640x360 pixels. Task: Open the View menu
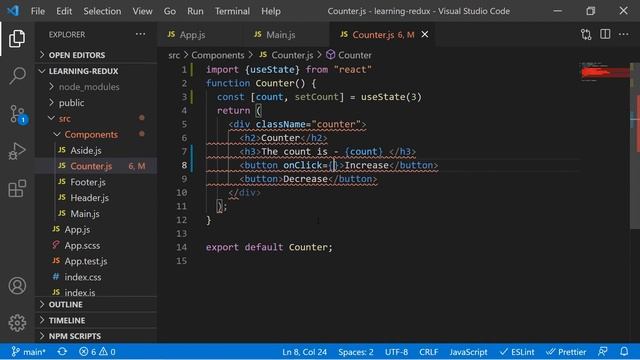pyautogui.click(x=142, y=11)
